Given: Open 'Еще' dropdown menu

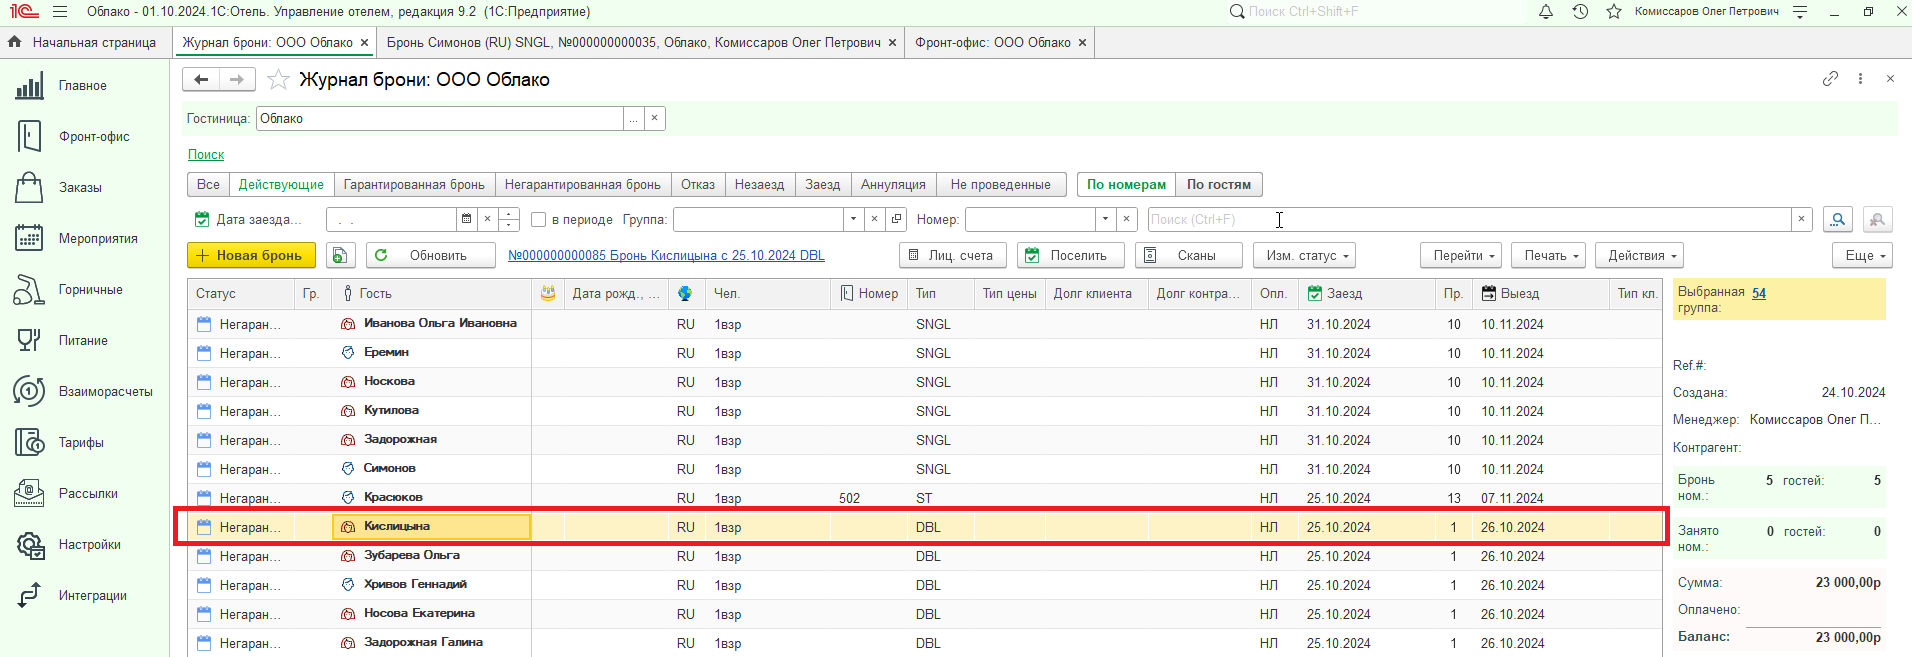Looking at the screenshot, I should click(x=1862, y=255).
